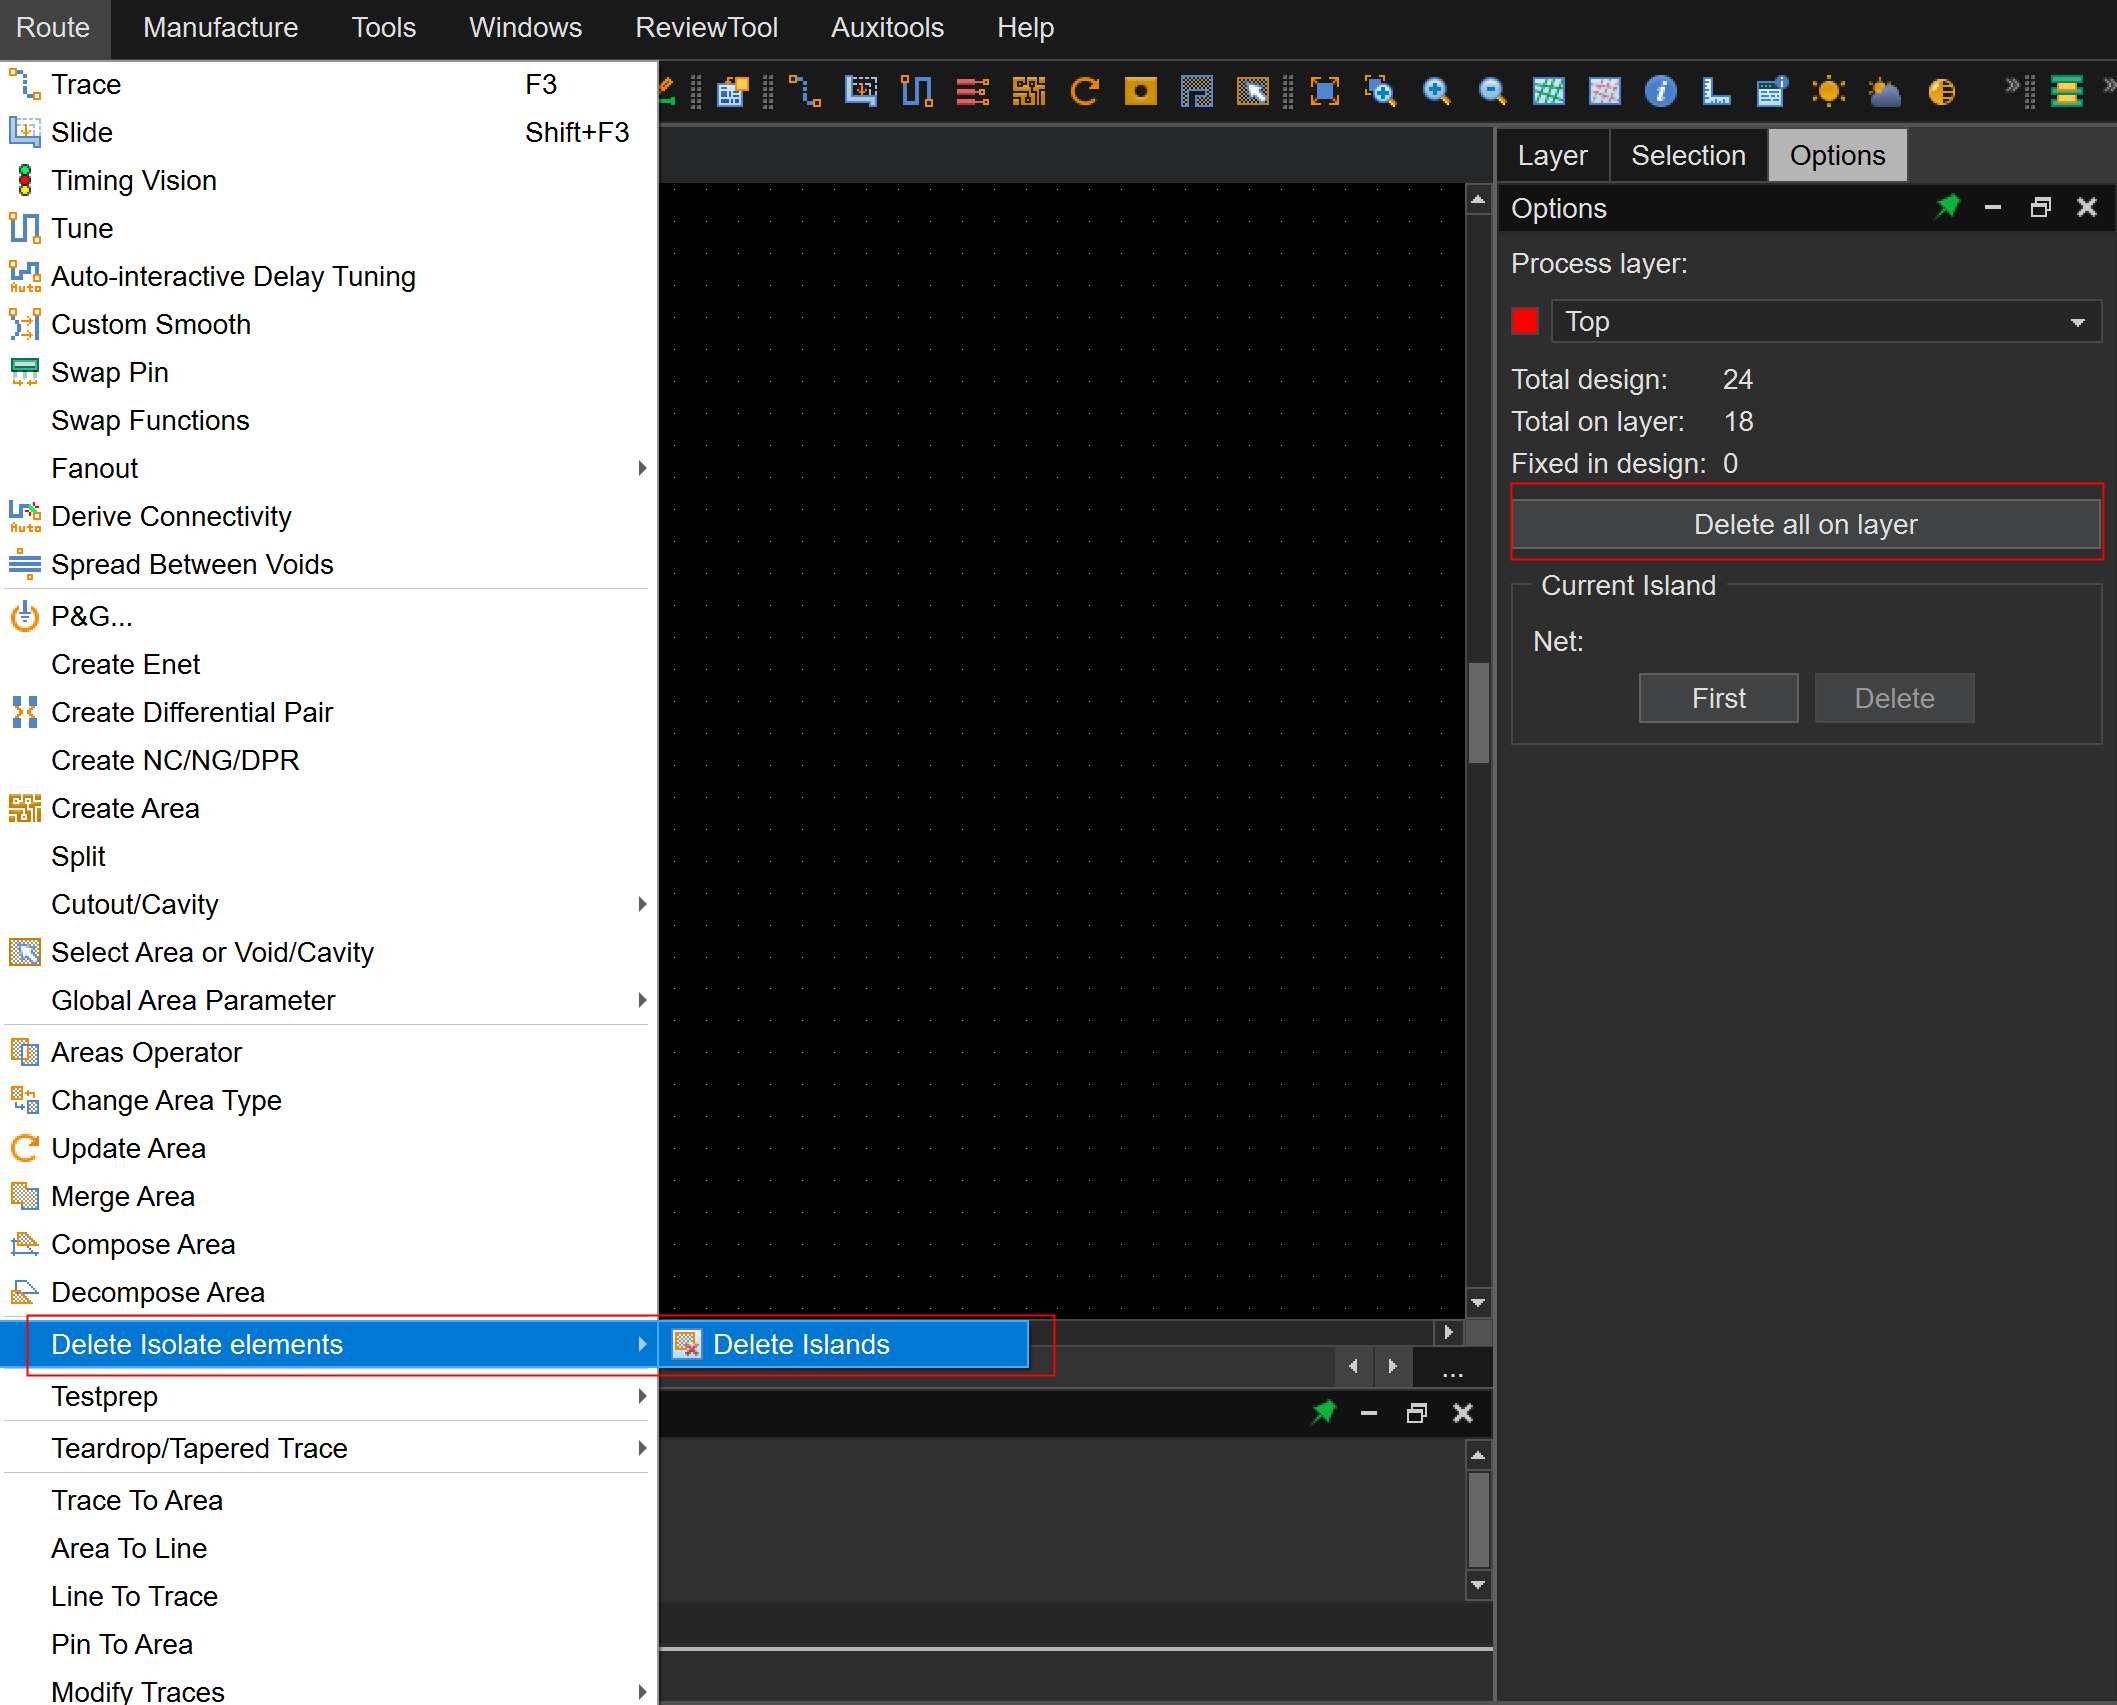Click the Zoom Fit toolbar icon

[1324, 92]
